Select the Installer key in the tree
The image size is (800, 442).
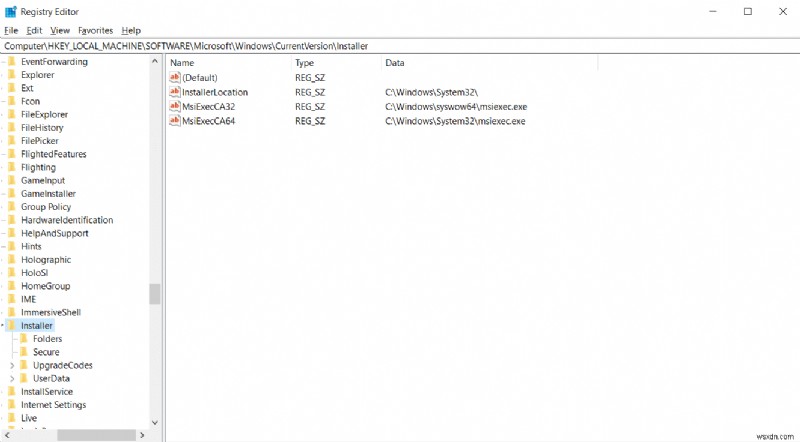point(37,326)
